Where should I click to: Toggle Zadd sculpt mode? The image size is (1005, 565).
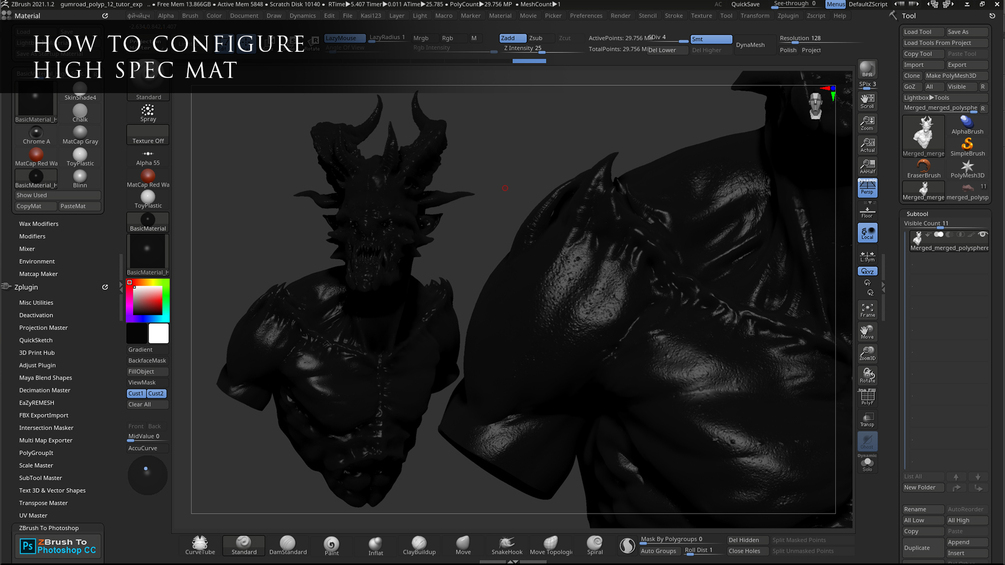(512, 38)
